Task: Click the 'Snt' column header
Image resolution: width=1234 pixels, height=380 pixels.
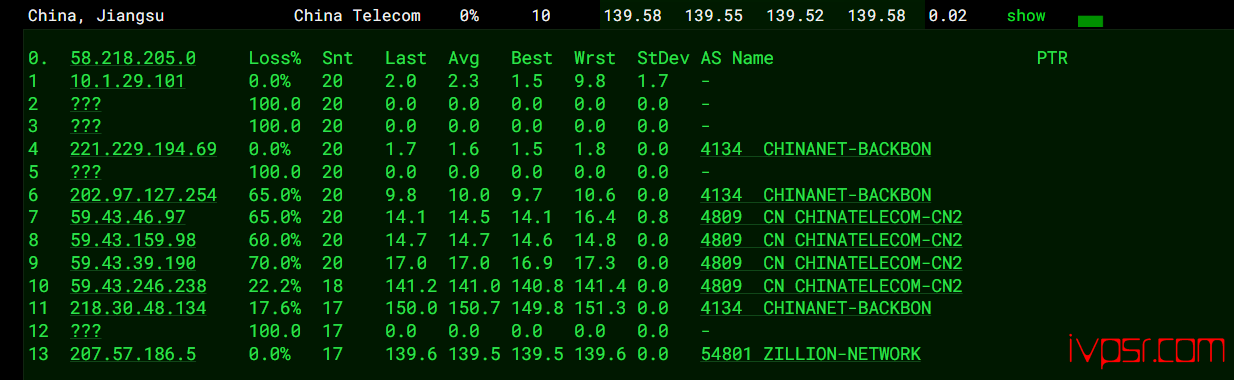Action: pyautogui.click(x=337, y=58)
